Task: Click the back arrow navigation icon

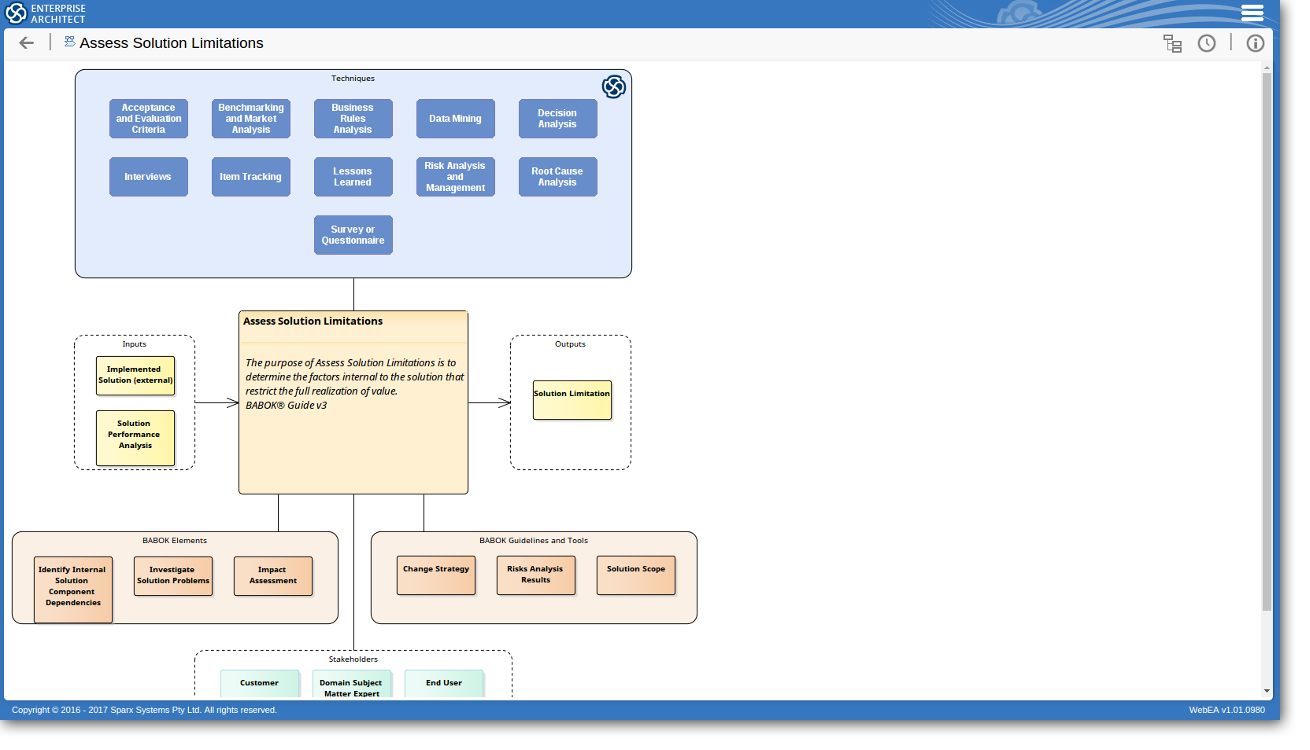Action: (x=26, y=43)
